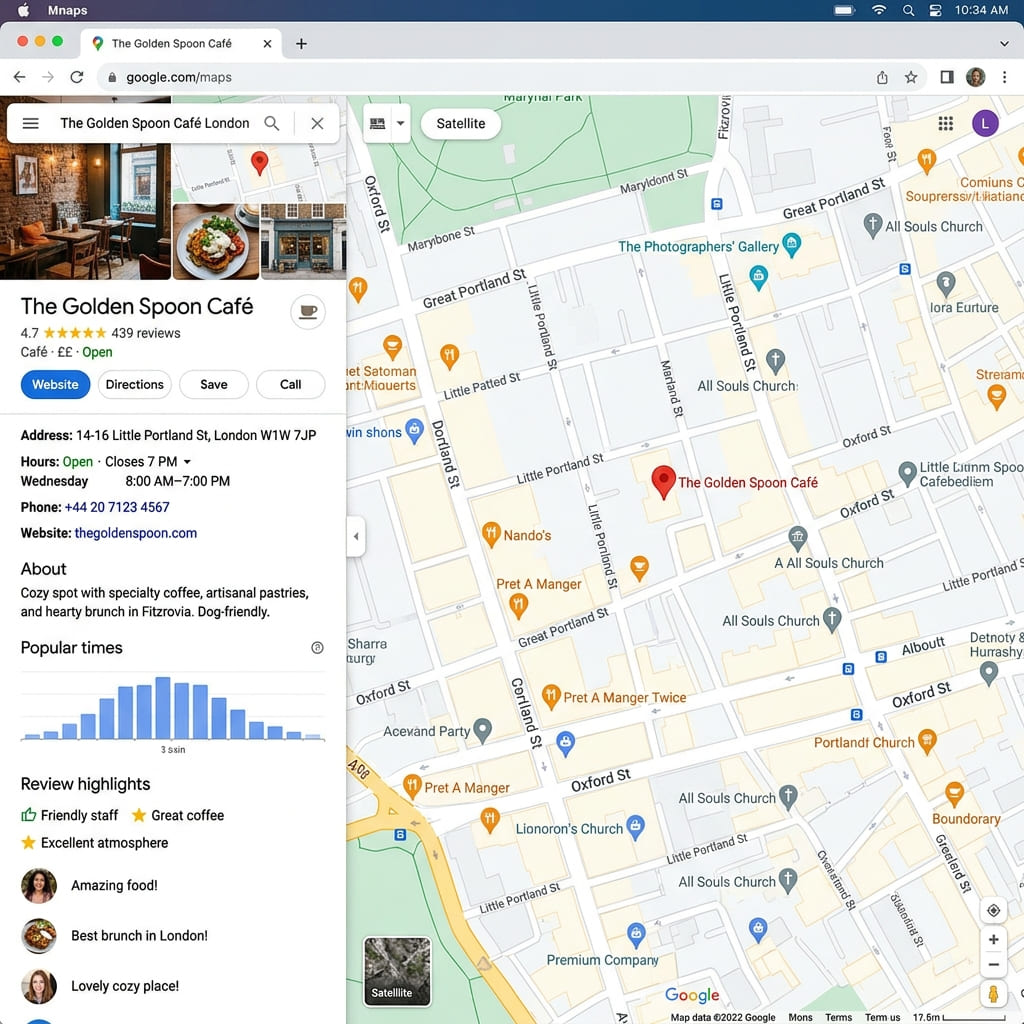Bookmark the page with the star icon
1024x1024 pixels.
[911, 77]
